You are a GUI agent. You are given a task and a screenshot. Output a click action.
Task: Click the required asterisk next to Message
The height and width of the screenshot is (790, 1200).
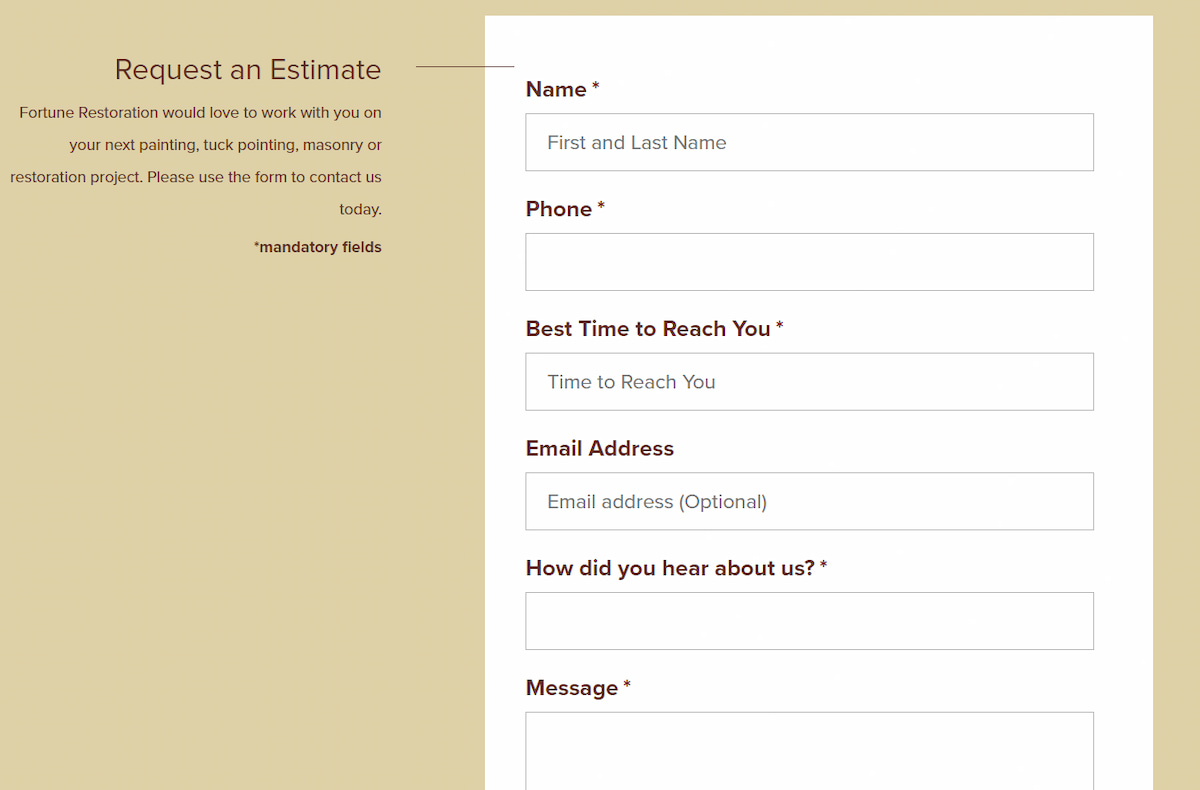[x=627, y=686]
